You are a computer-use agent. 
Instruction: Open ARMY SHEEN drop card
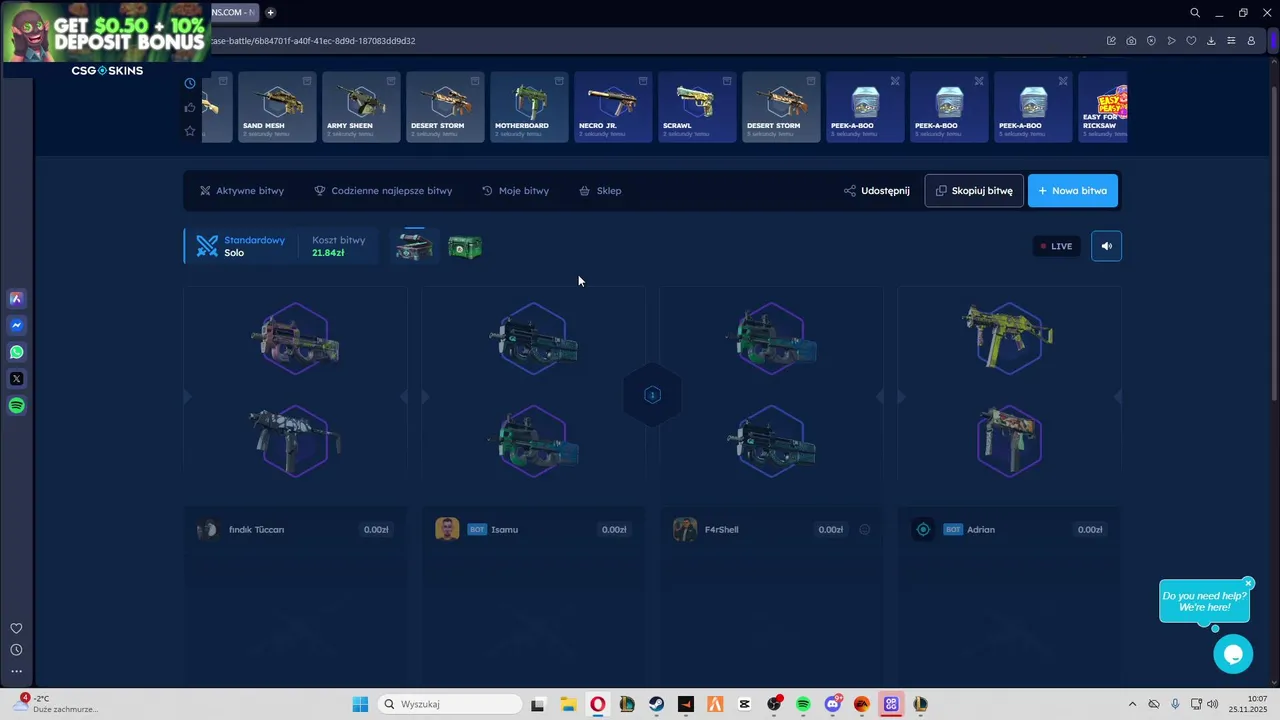[x=361, y=107]
